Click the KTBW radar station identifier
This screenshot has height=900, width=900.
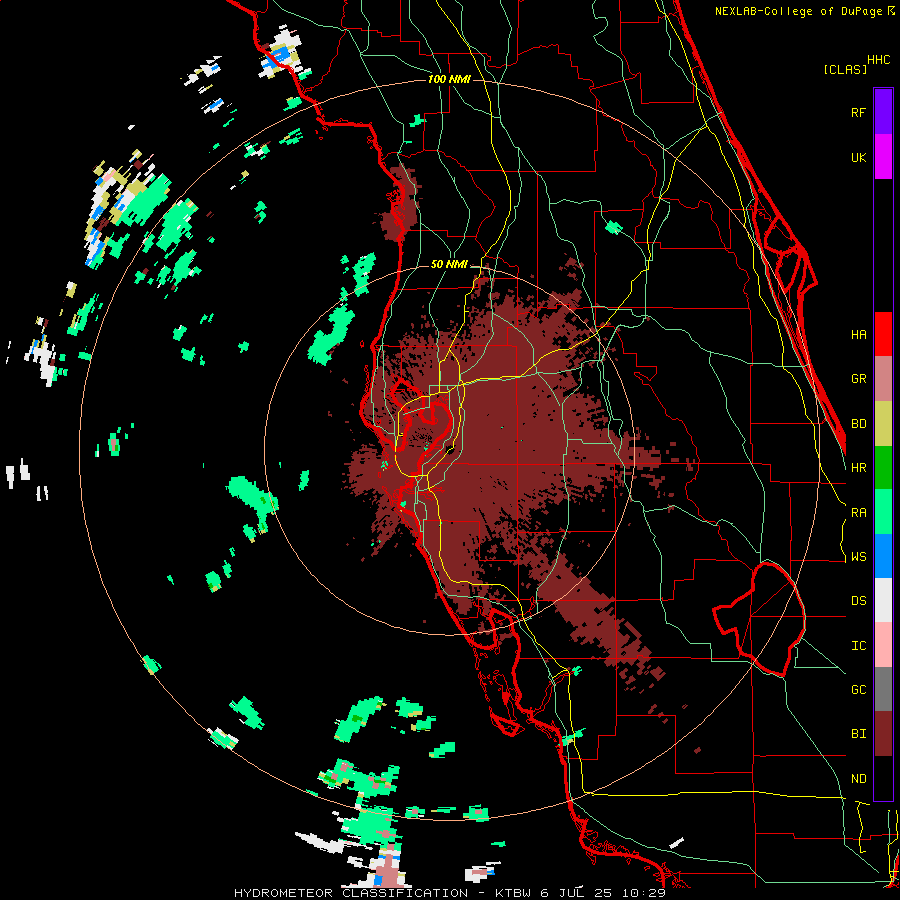click(514, 893)
